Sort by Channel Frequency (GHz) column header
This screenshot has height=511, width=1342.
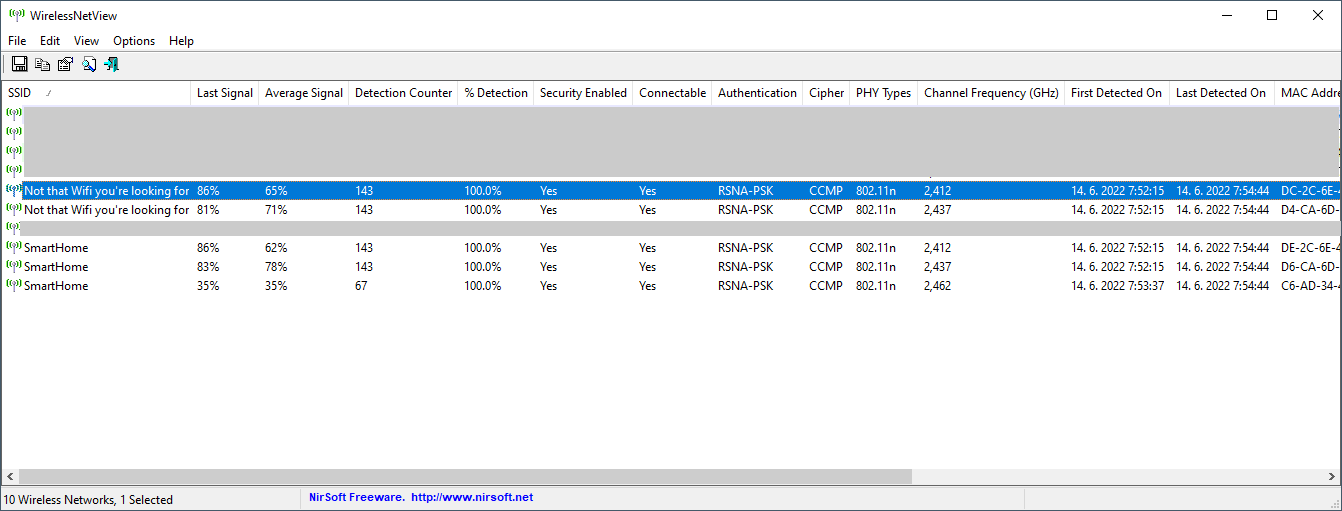point(991,93)
